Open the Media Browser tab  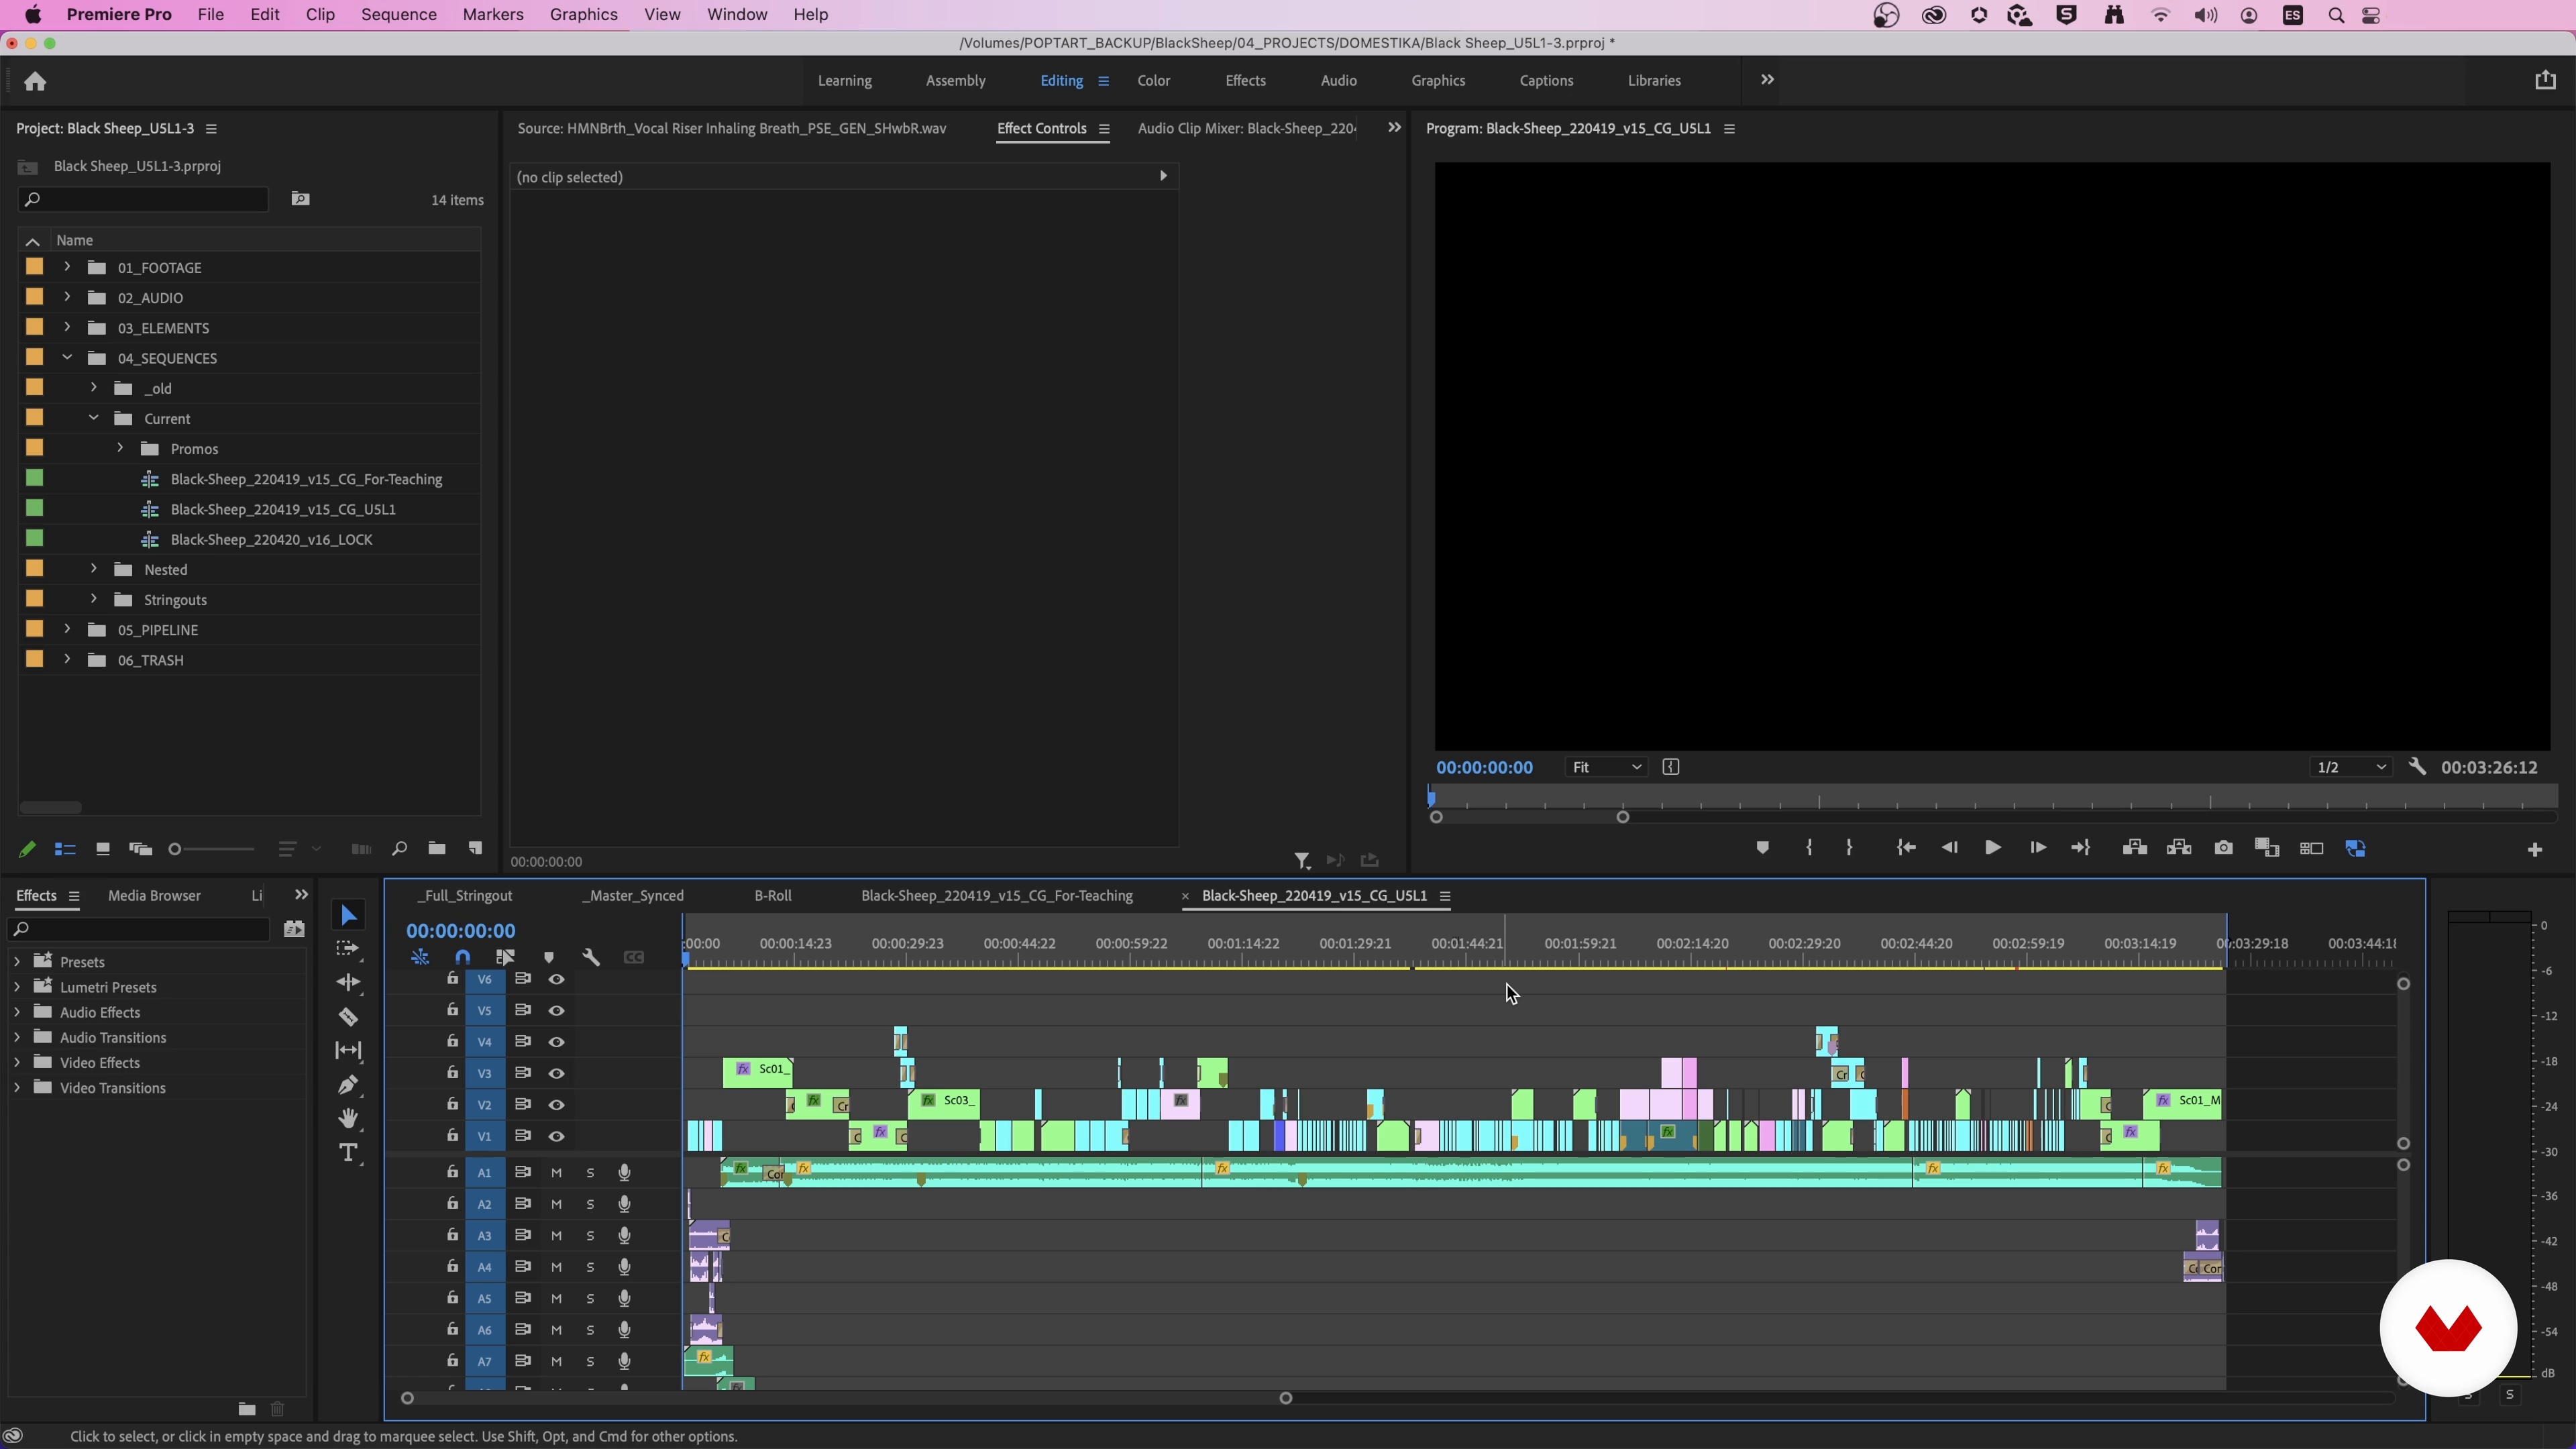[154, 896]
